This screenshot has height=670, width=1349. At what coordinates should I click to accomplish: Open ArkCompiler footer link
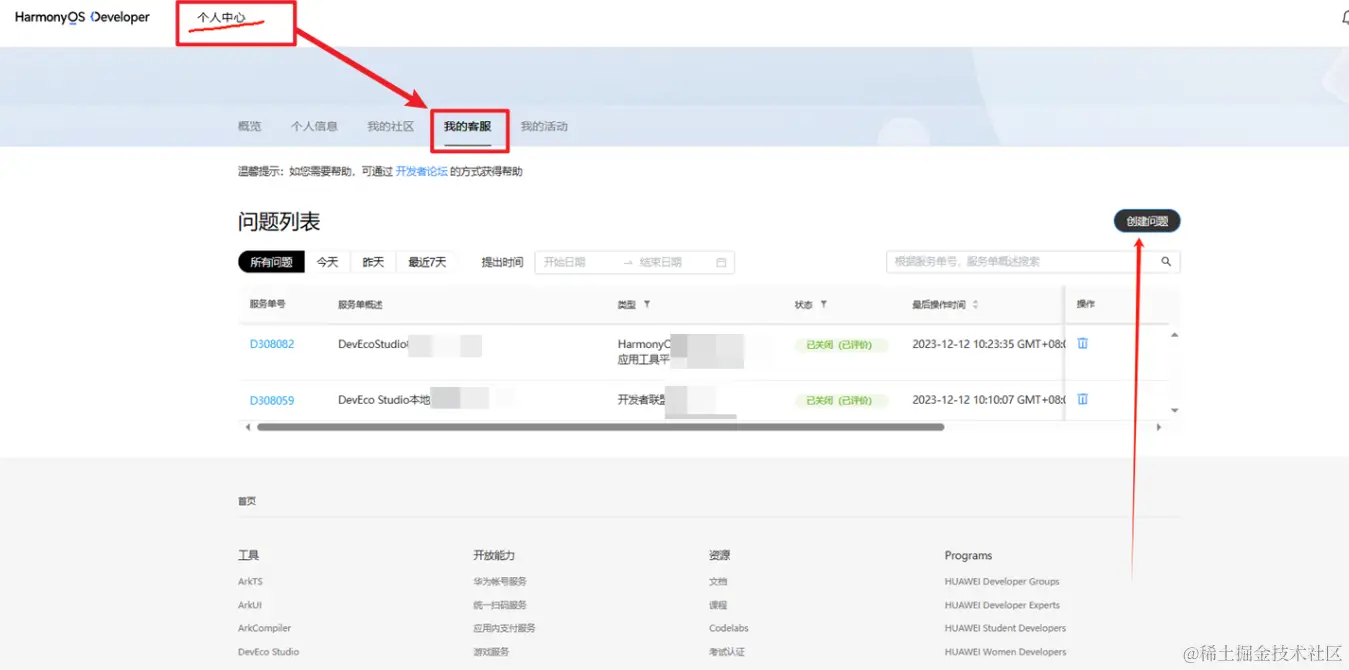(264, 628)
